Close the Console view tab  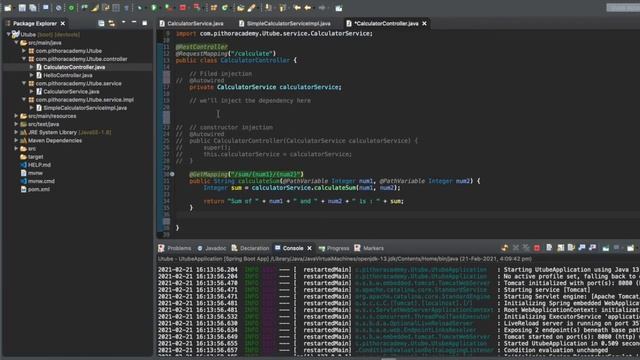point(309,248)
